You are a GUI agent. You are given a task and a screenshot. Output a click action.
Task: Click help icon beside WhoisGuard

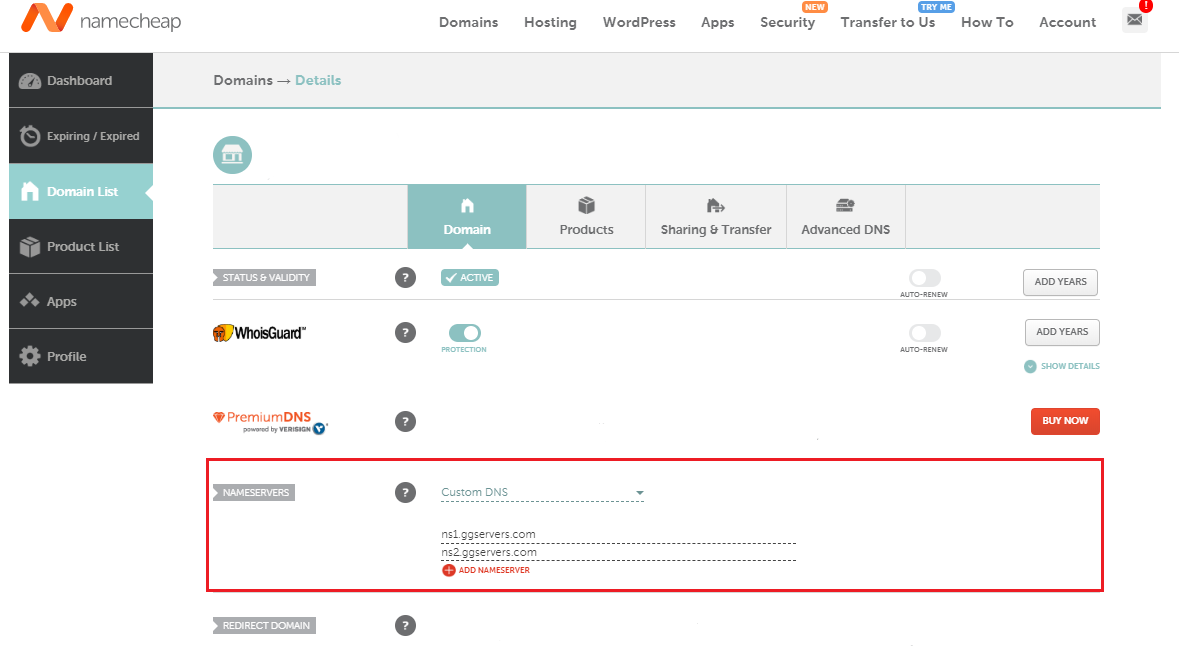tap(405, 332)
